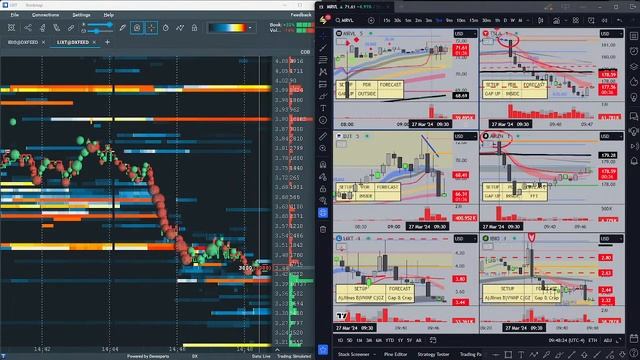640x360 pixels.
Task: Select the text T tool in left toolbar
Action: pos(323,108)
